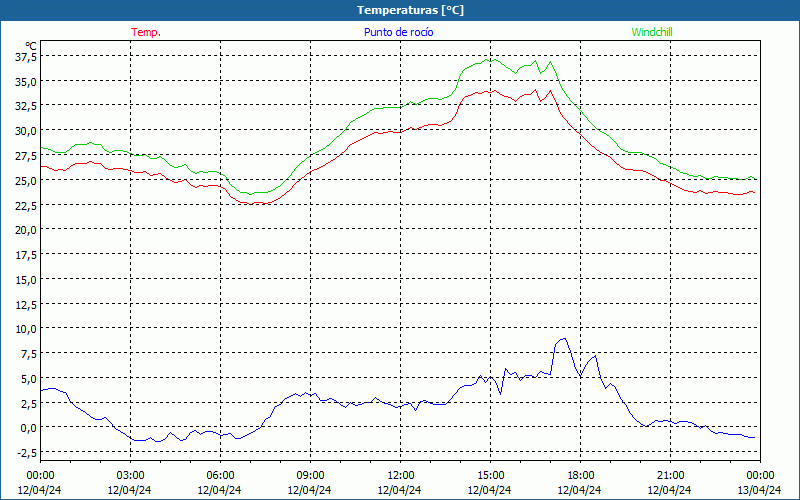Click the 06:00 time axis label

click(x=220, y=476)
